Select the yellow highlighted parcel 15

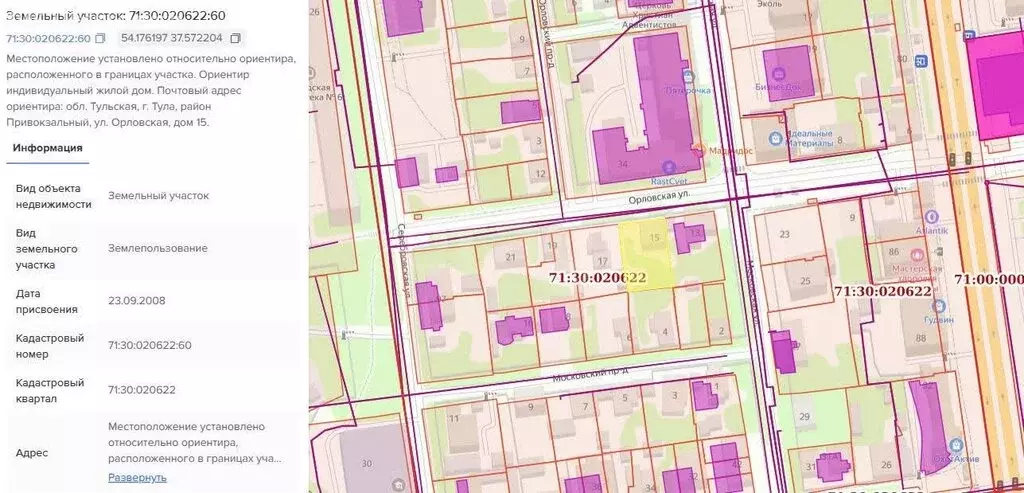[x=646, y=255]
